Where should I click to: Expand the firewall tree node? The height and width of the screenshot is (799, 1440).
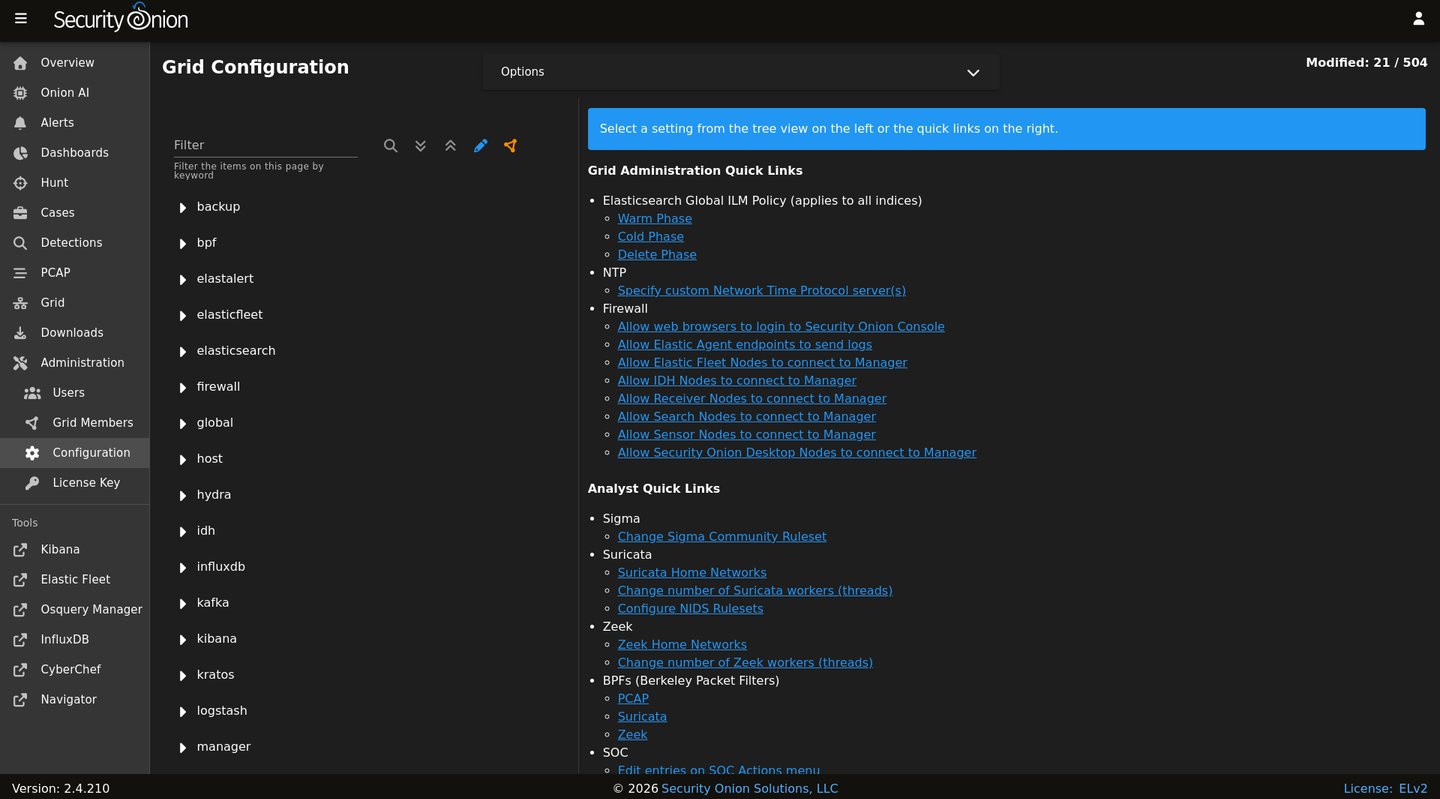click(x=183, y=388)
